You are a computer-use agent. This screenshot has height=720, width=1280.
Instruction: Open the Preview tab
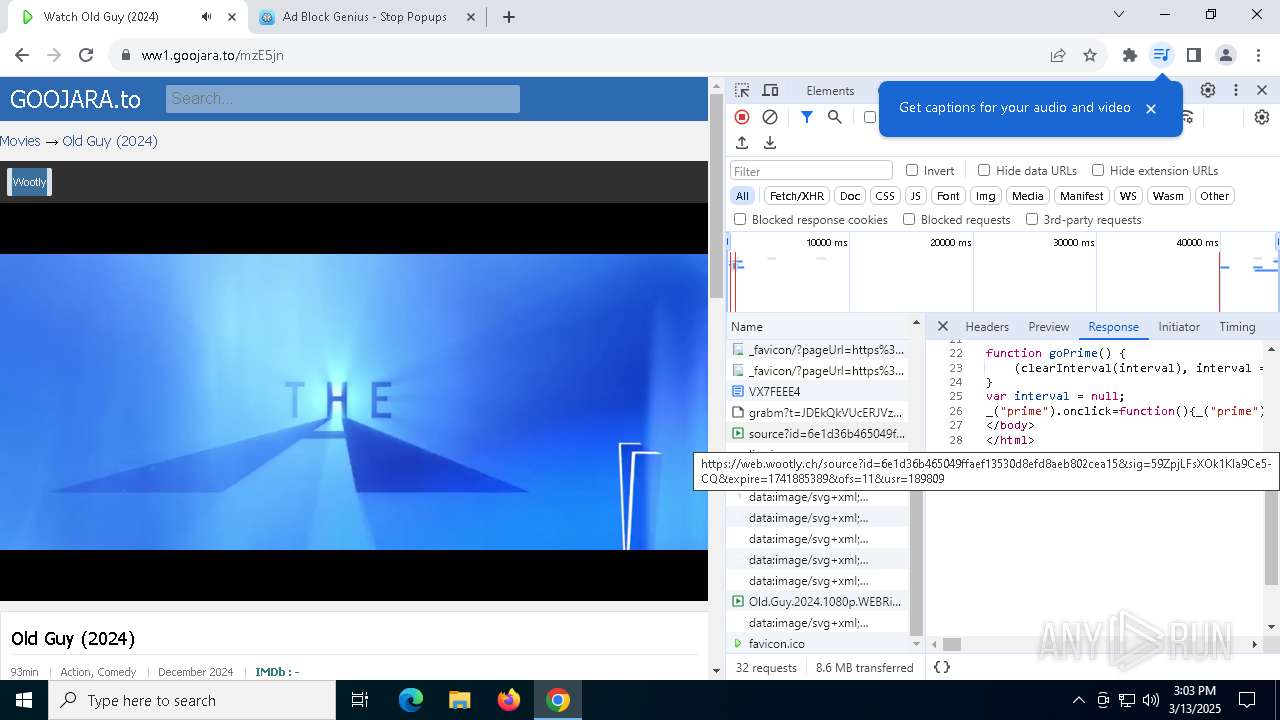[x=1049, y=327]
